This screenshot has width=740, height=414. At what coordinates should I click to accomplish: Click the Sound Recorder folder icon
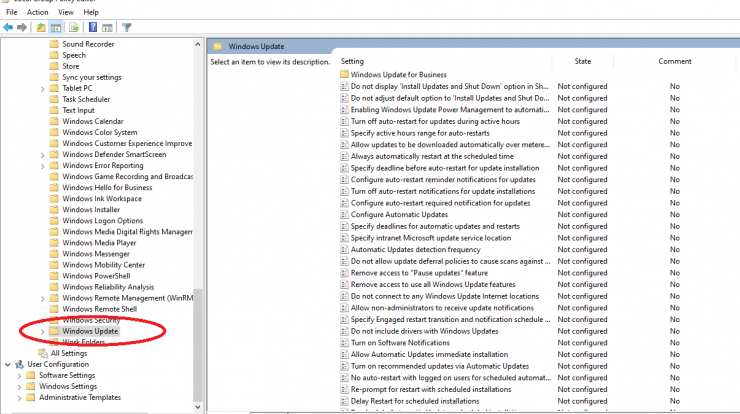tap(54, 44)
